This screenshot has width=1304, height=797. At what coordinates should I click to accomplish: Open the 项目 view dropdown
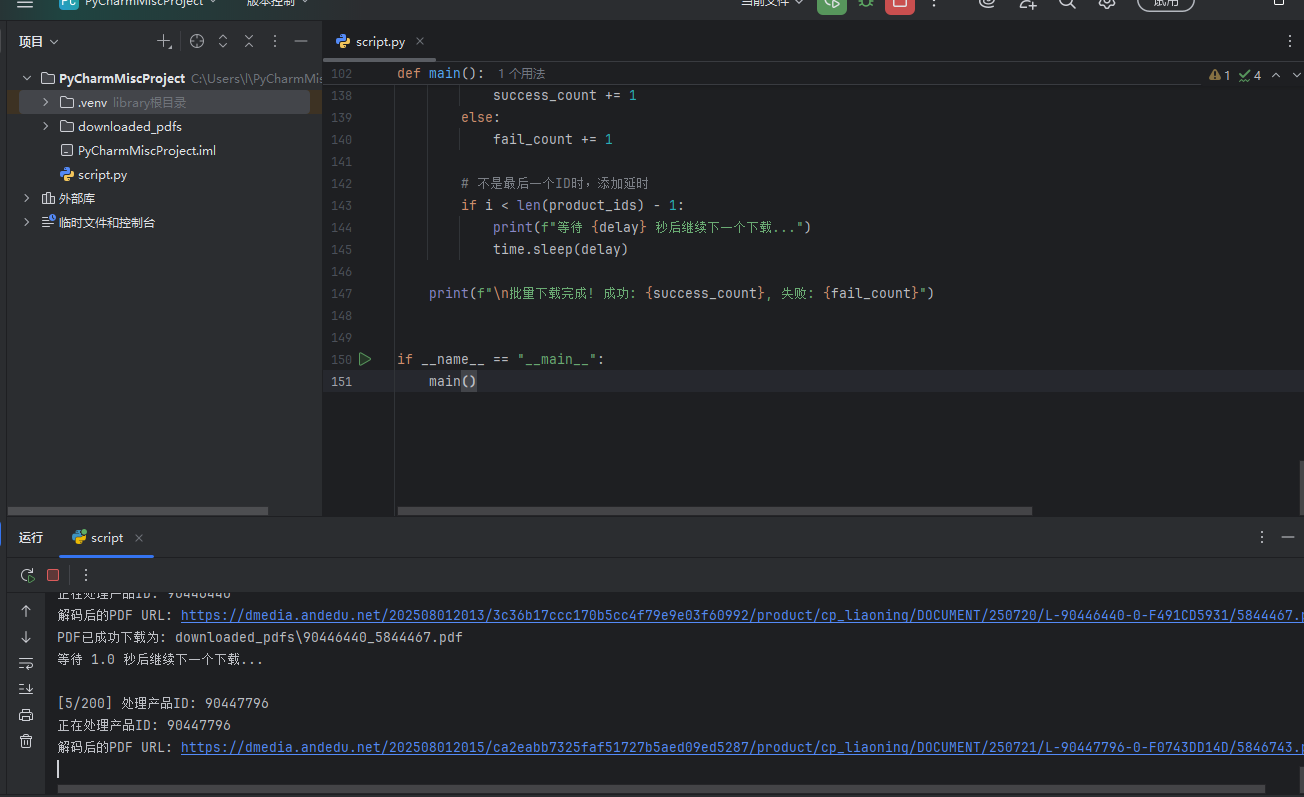(39, 41)
